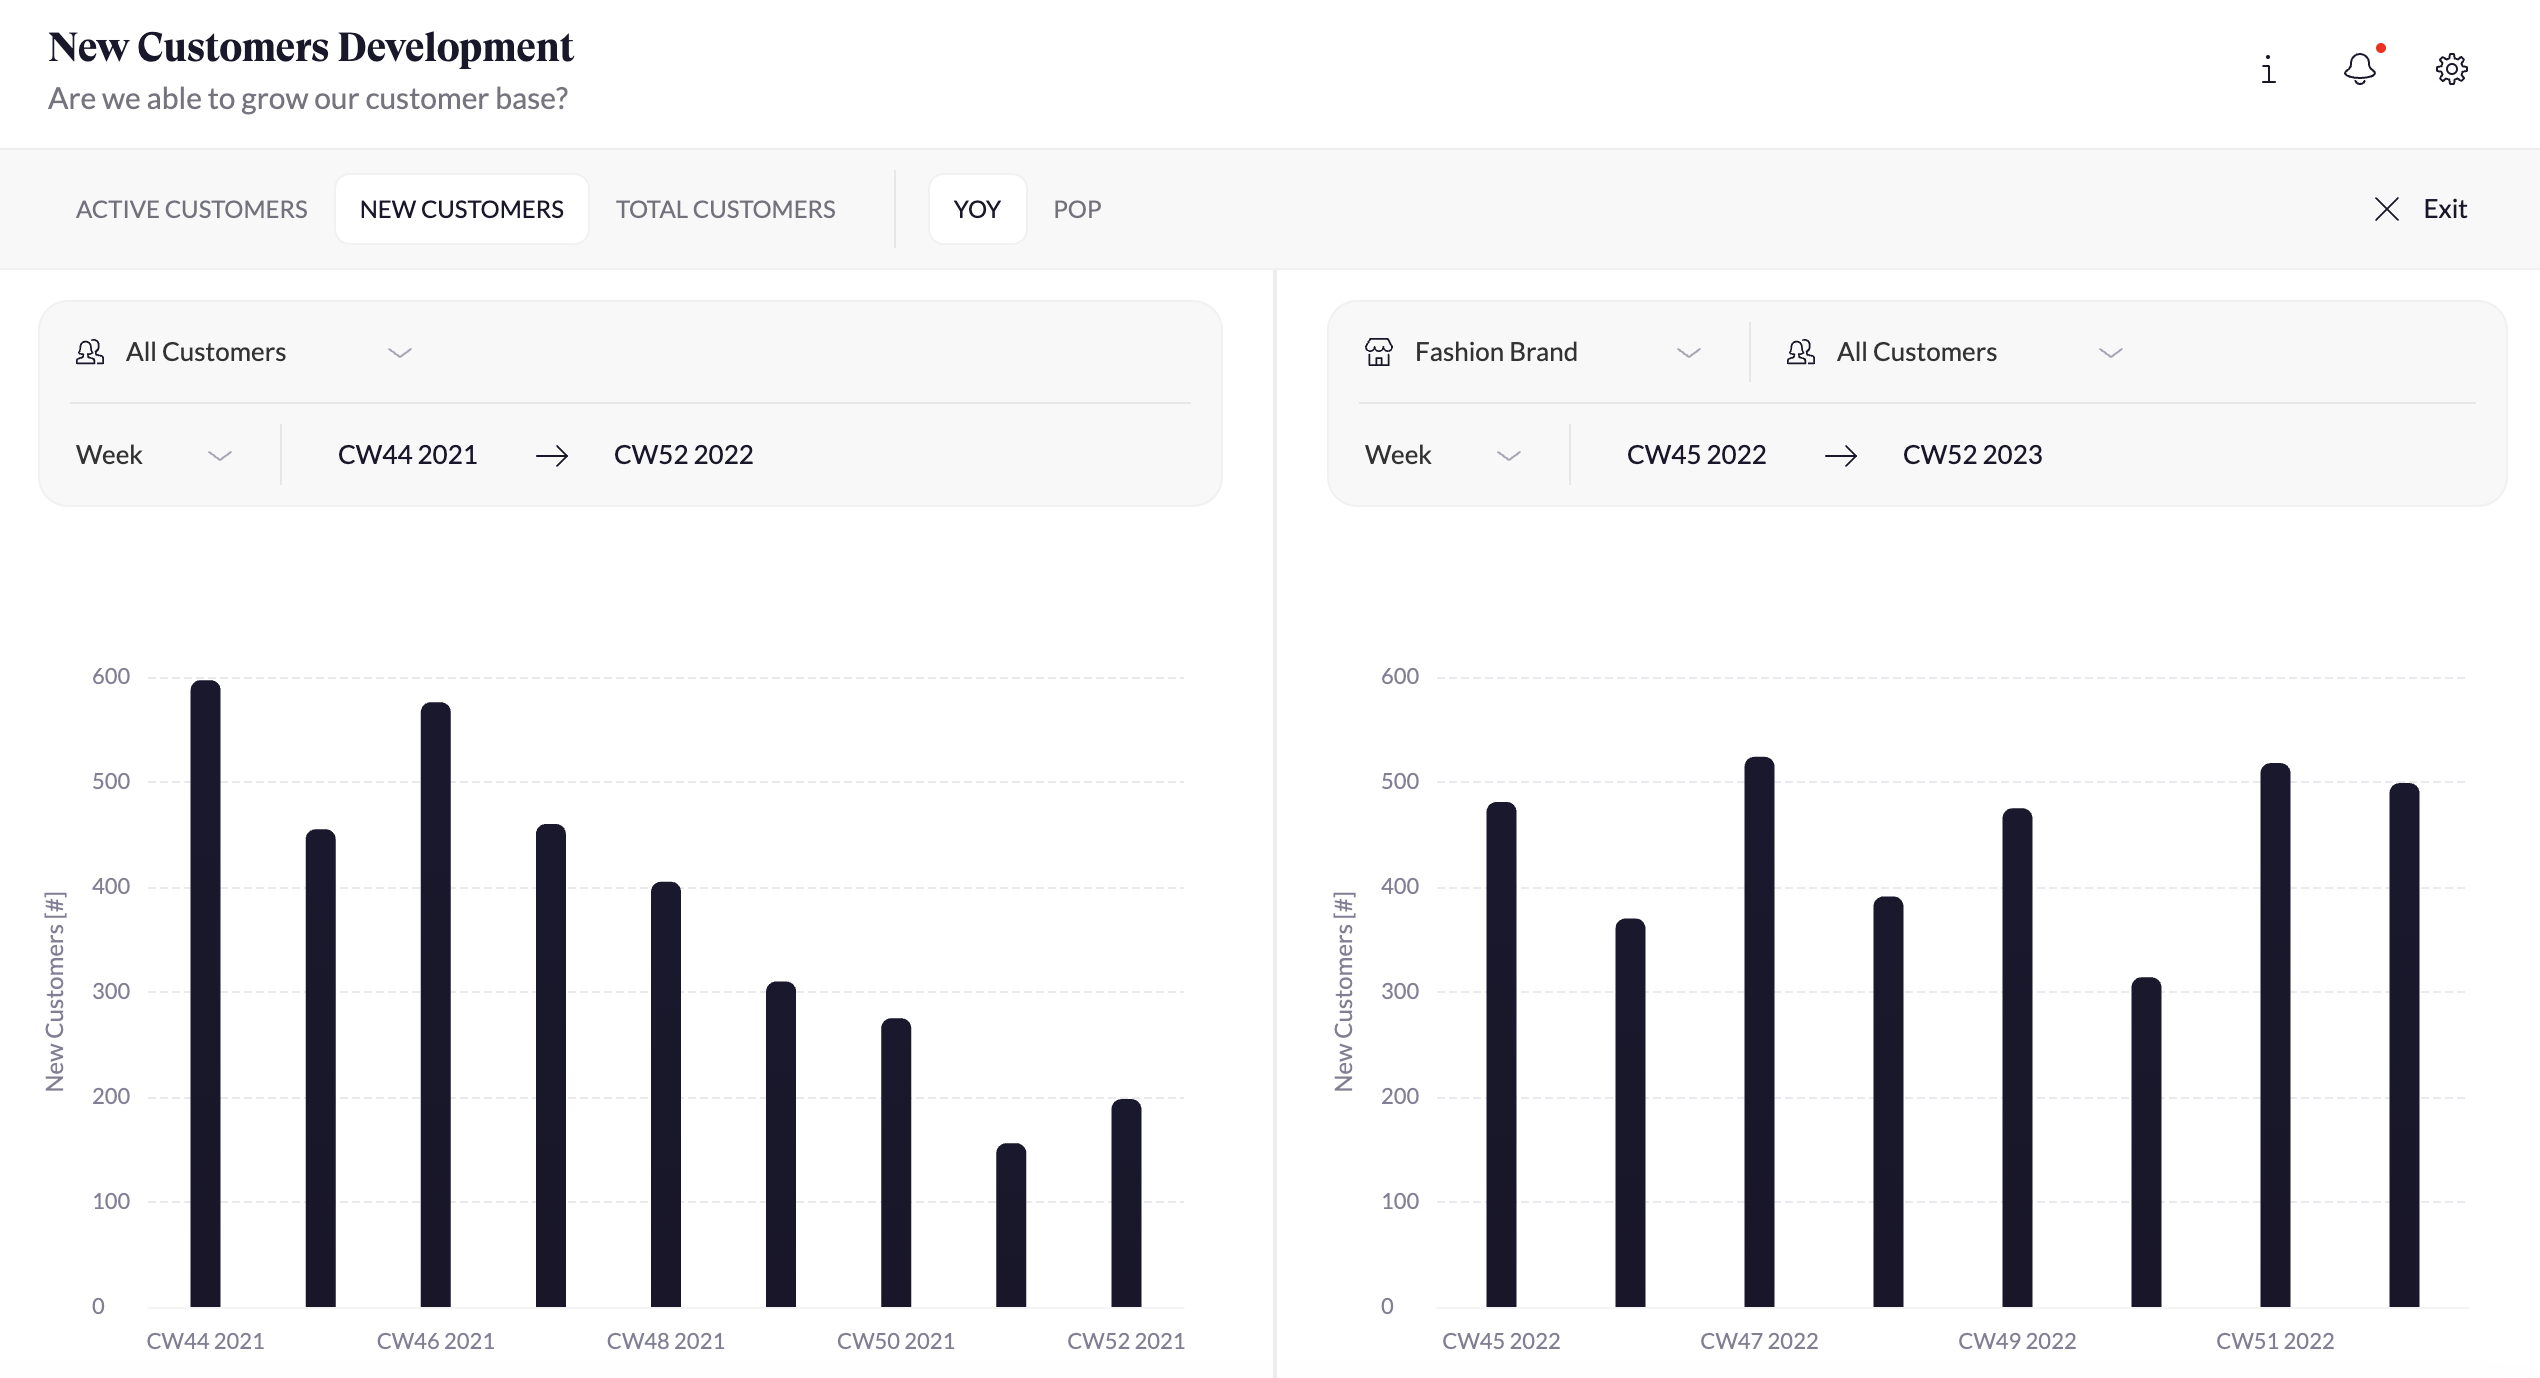Expand the All Customers dropdown in the left panel

click(x=400, y=352)
